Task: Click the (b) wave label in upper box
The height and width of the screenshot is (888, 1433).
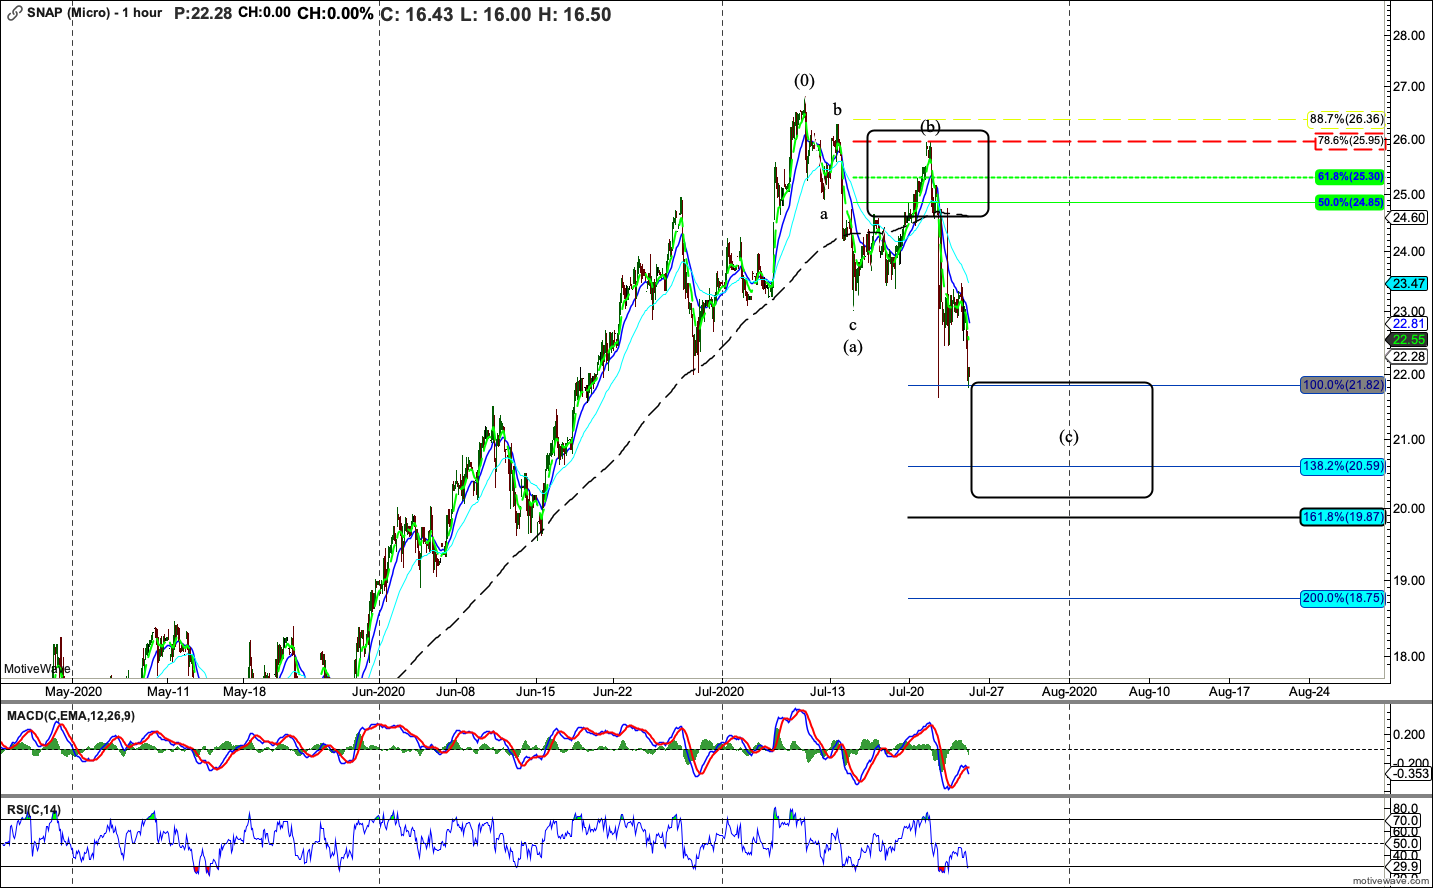Action: (930, 127)
